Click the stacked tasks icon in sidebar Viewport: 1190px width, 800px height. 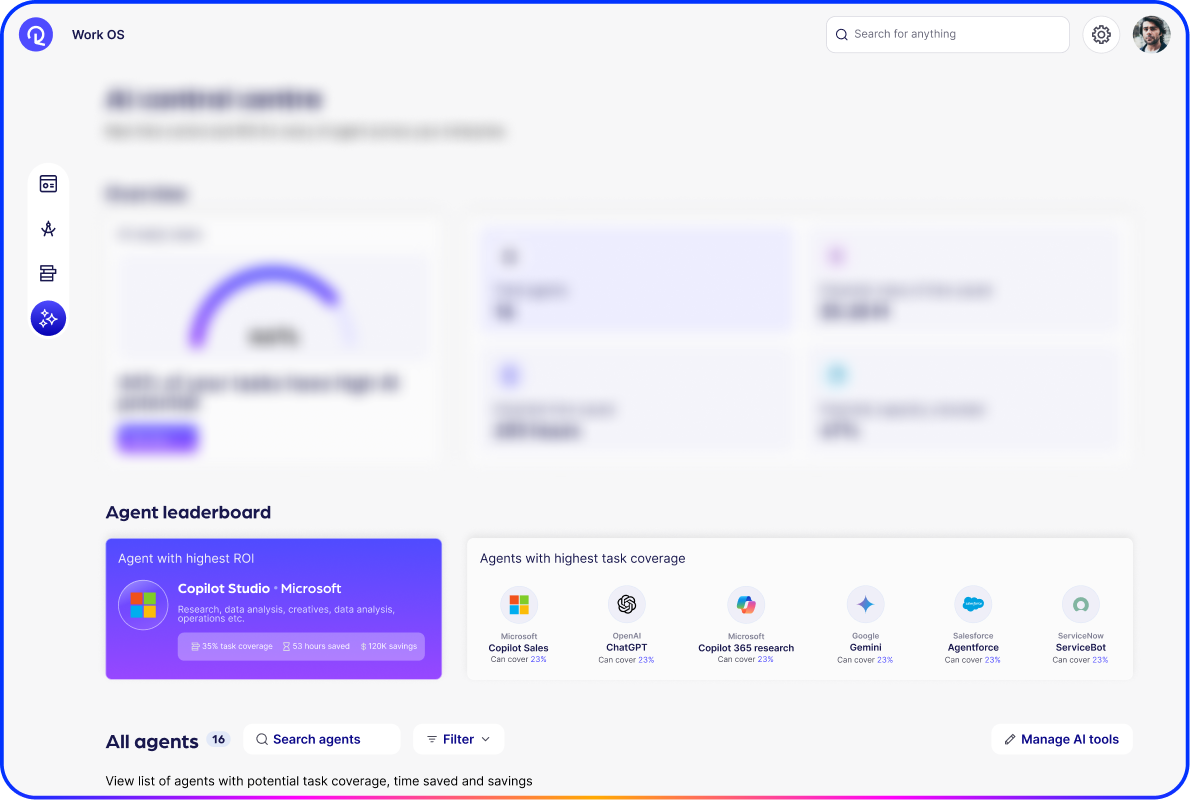tap(48, 273)
